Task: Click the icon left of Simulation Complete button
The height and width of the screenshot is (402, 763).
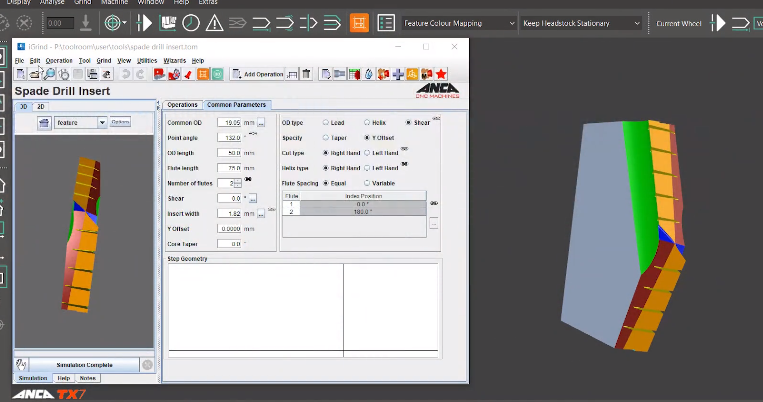Action: [x=21, y=365]
